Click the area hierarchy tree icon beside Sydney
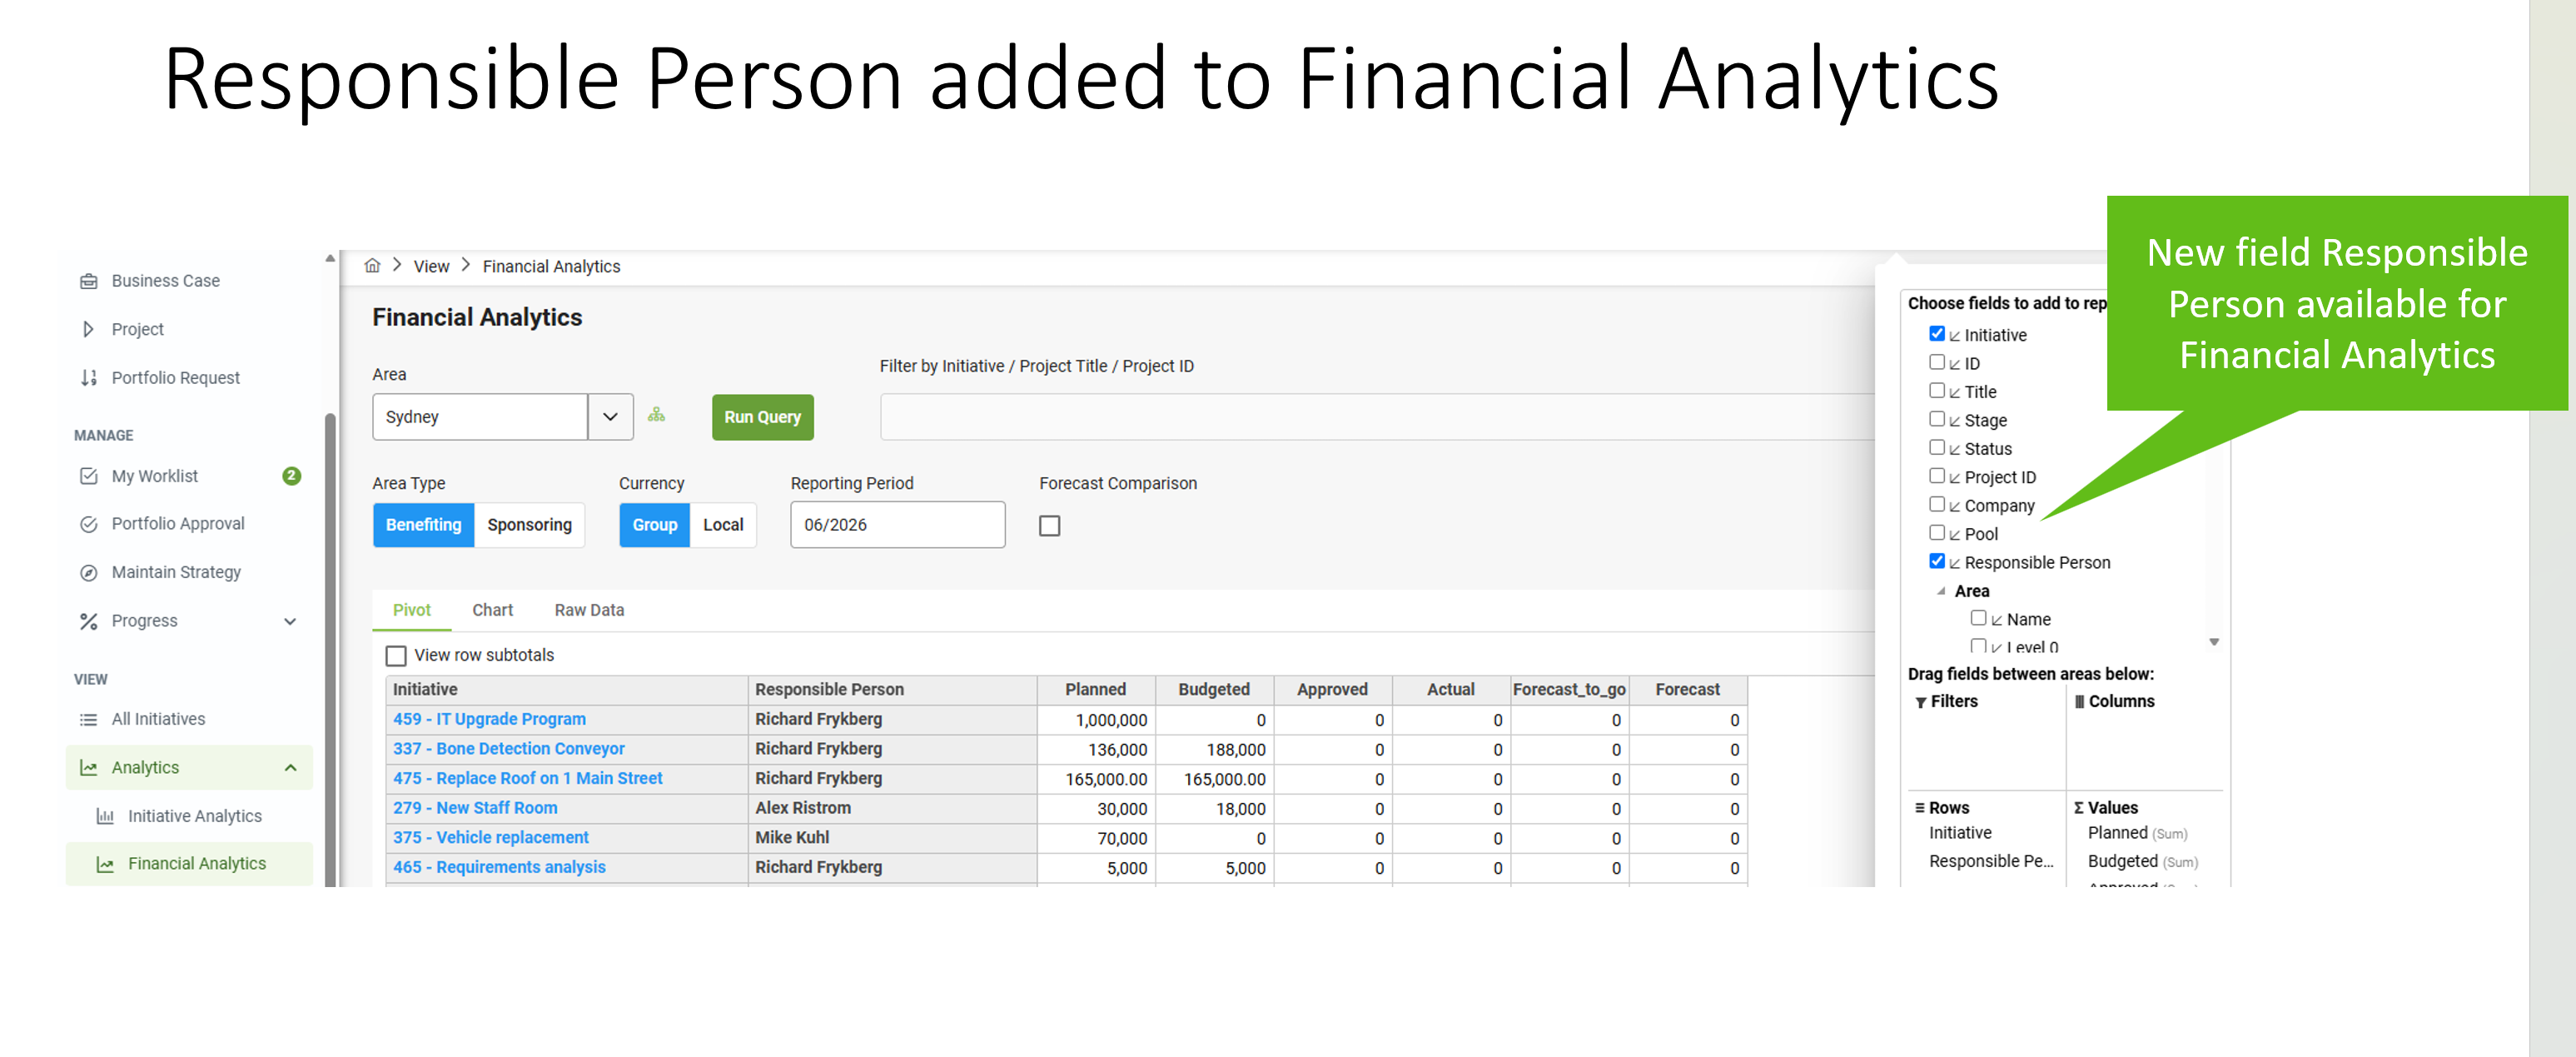Image resolution: width=2576 pixels, height=1057 pixels. pos(656,415)
